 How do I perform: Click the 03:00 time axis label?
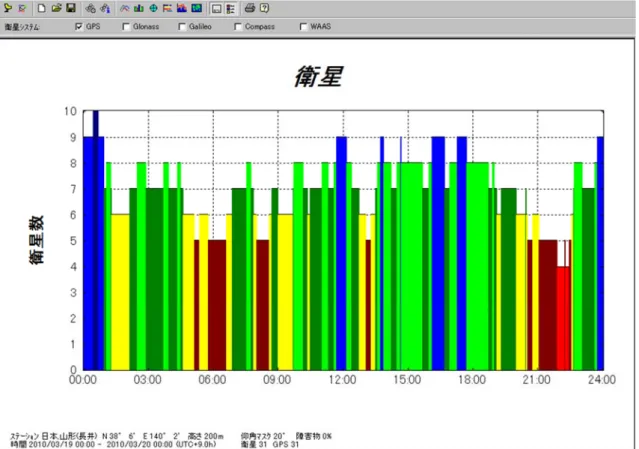pos(148,380)
